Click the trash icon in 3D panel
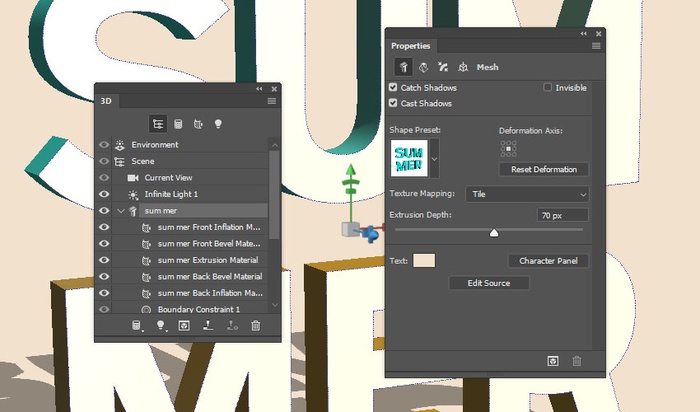Image resolution: width=700 pixels, height=412 pixels. point(256,326)
